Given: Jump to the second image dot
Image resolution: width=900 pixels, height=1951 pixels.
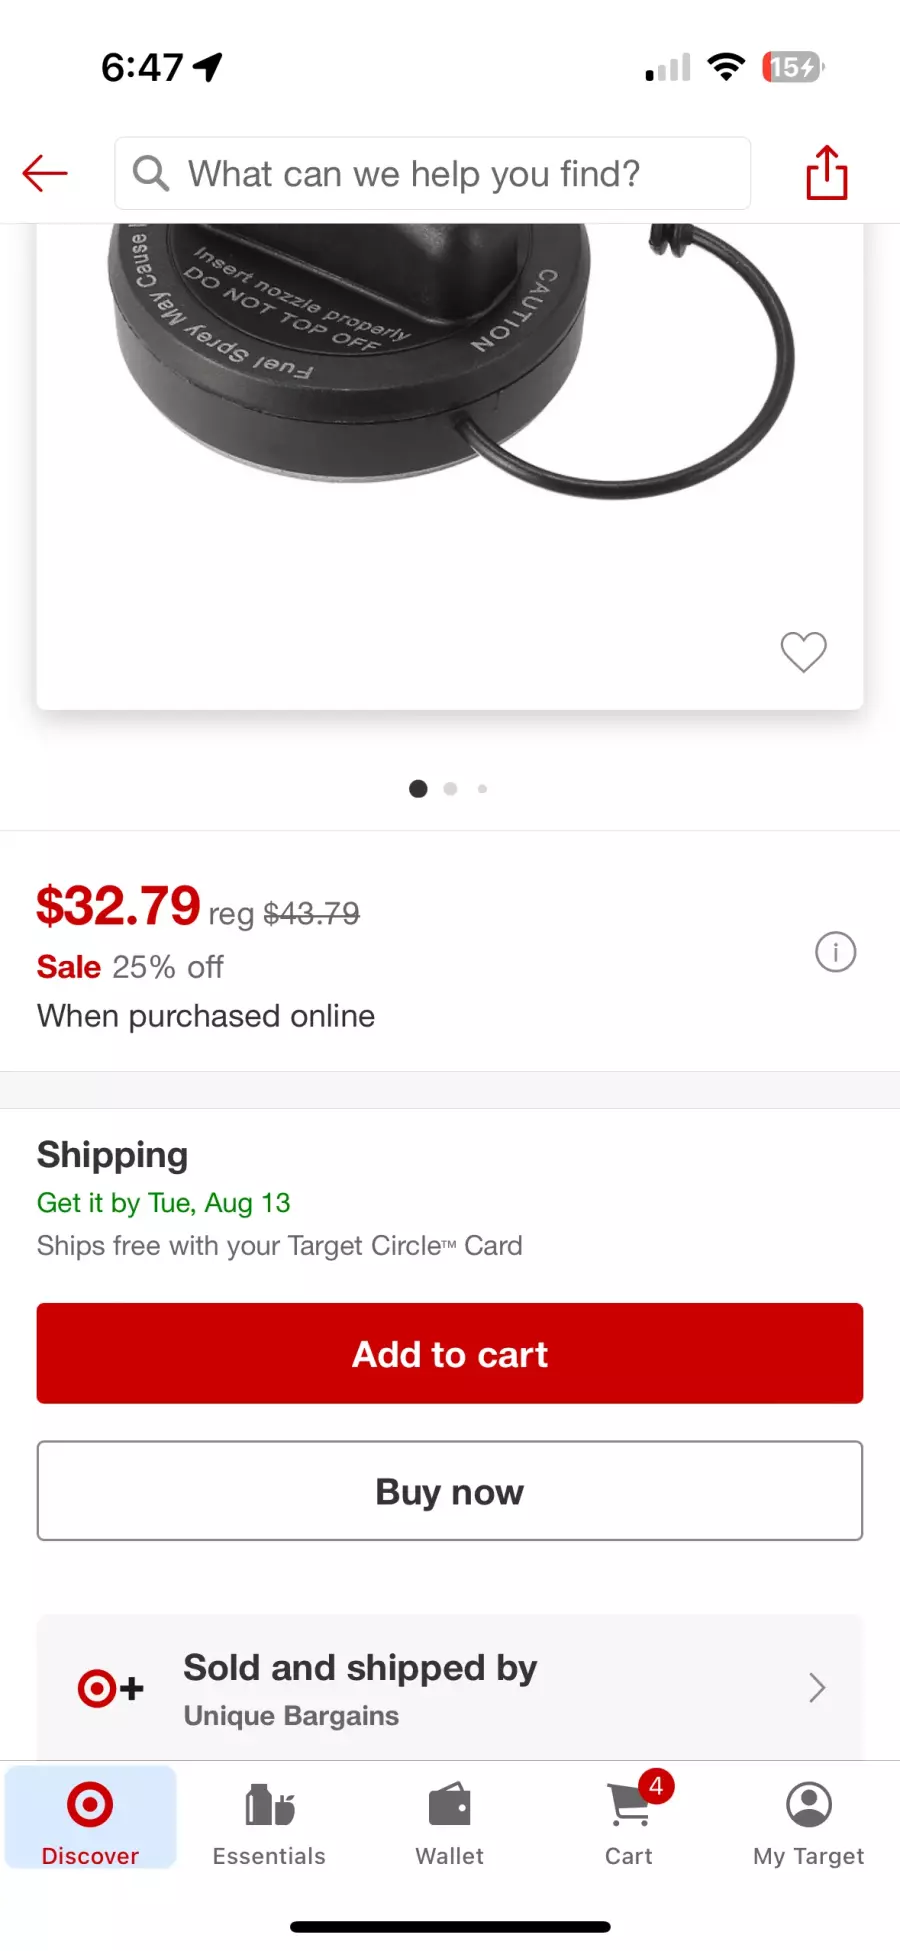Looking at the screenshot, I should coord(450,789).
